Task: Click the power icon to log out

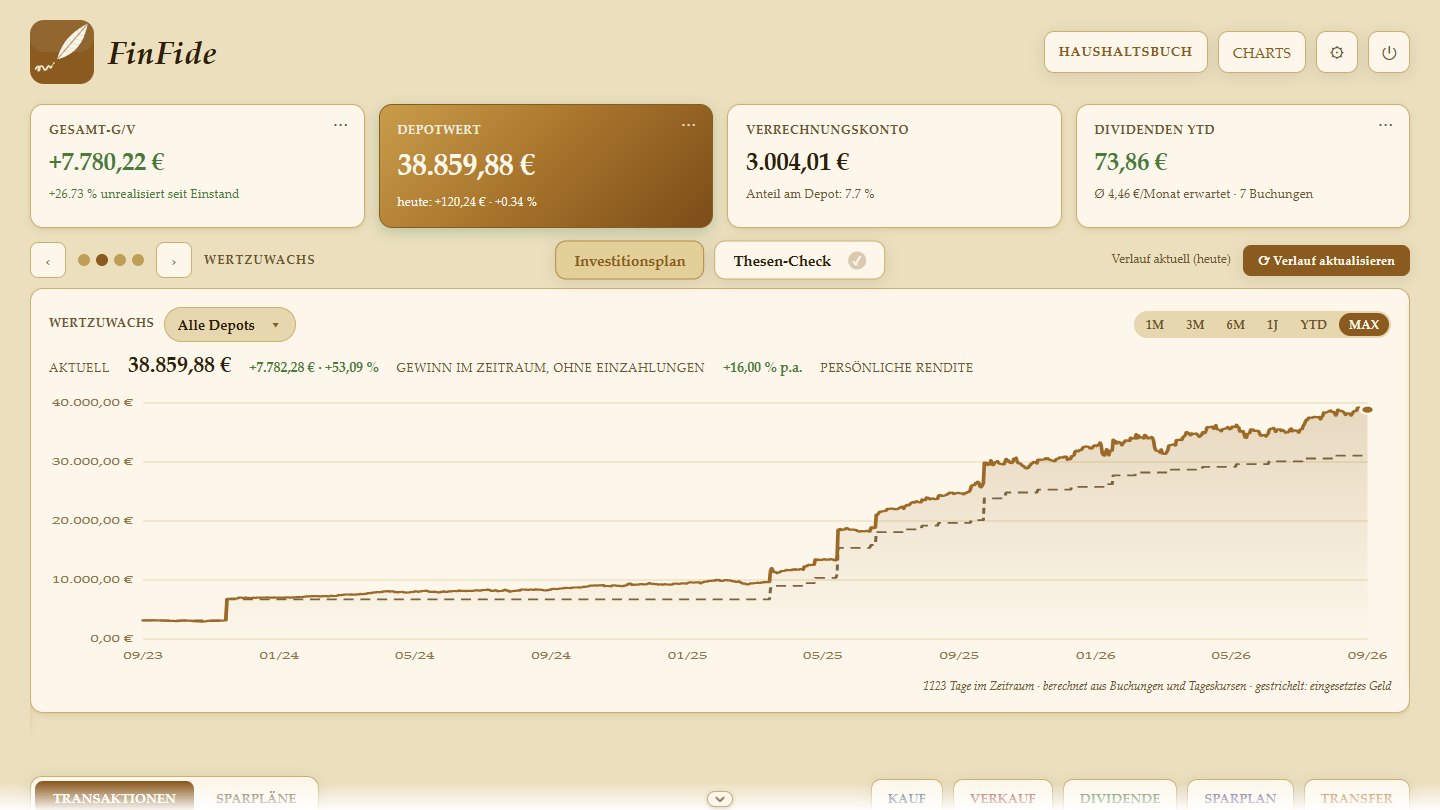Action: (1388, 53)
